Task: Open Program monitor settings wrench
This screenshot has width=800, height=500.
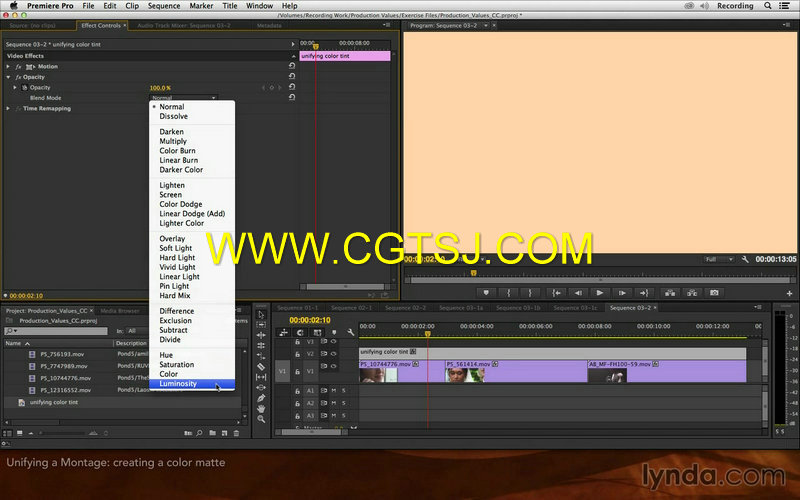Action: [x=745, y=259]
